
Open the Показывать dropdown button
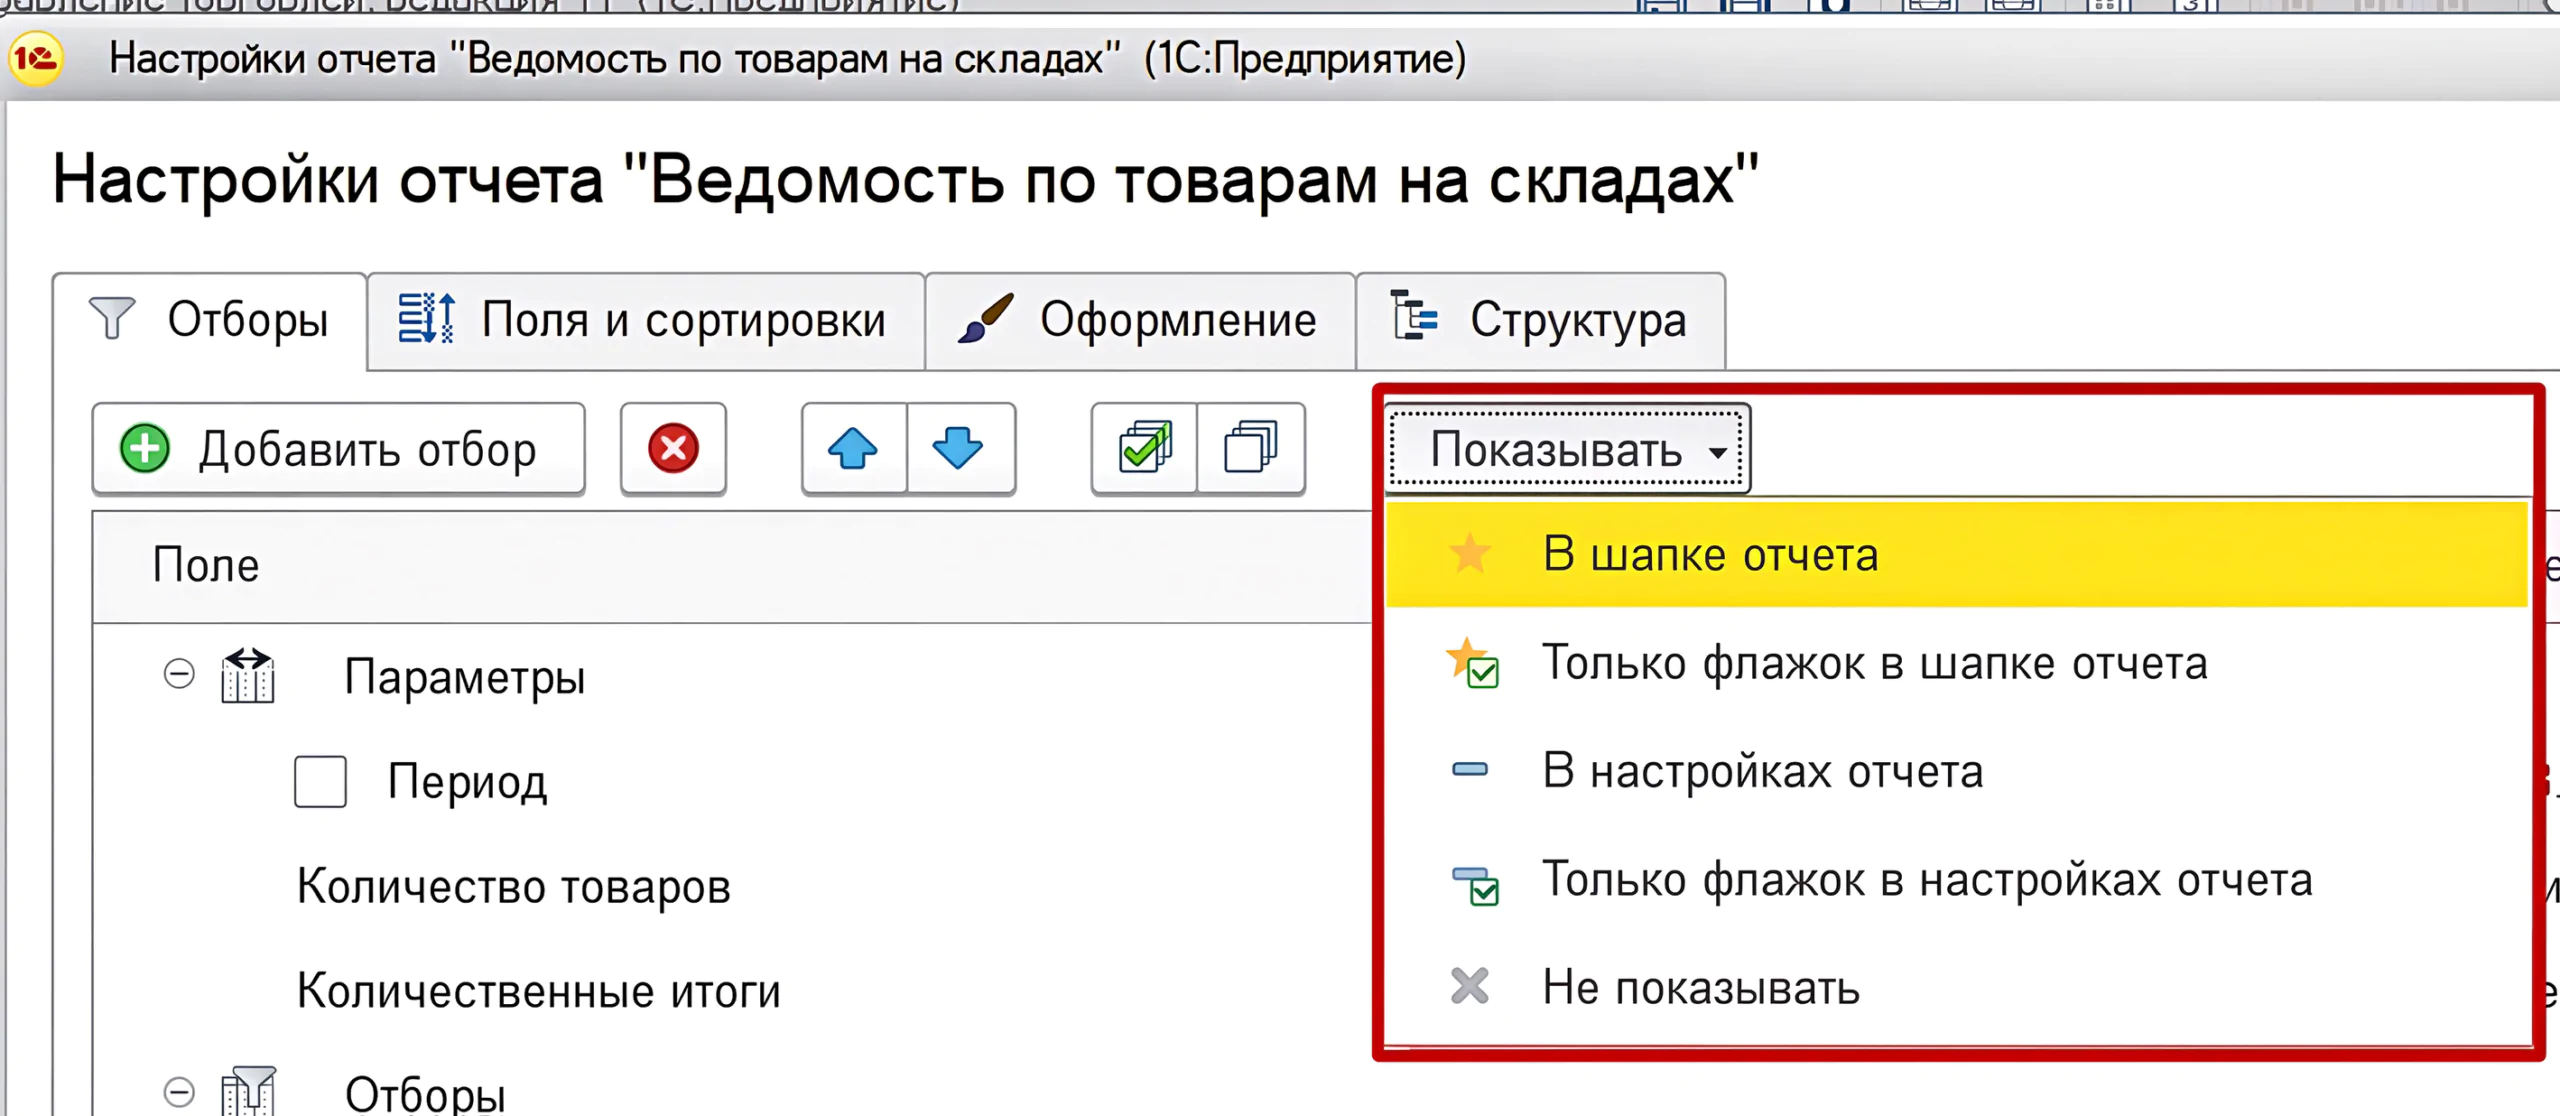click(x=1568, y=449)
